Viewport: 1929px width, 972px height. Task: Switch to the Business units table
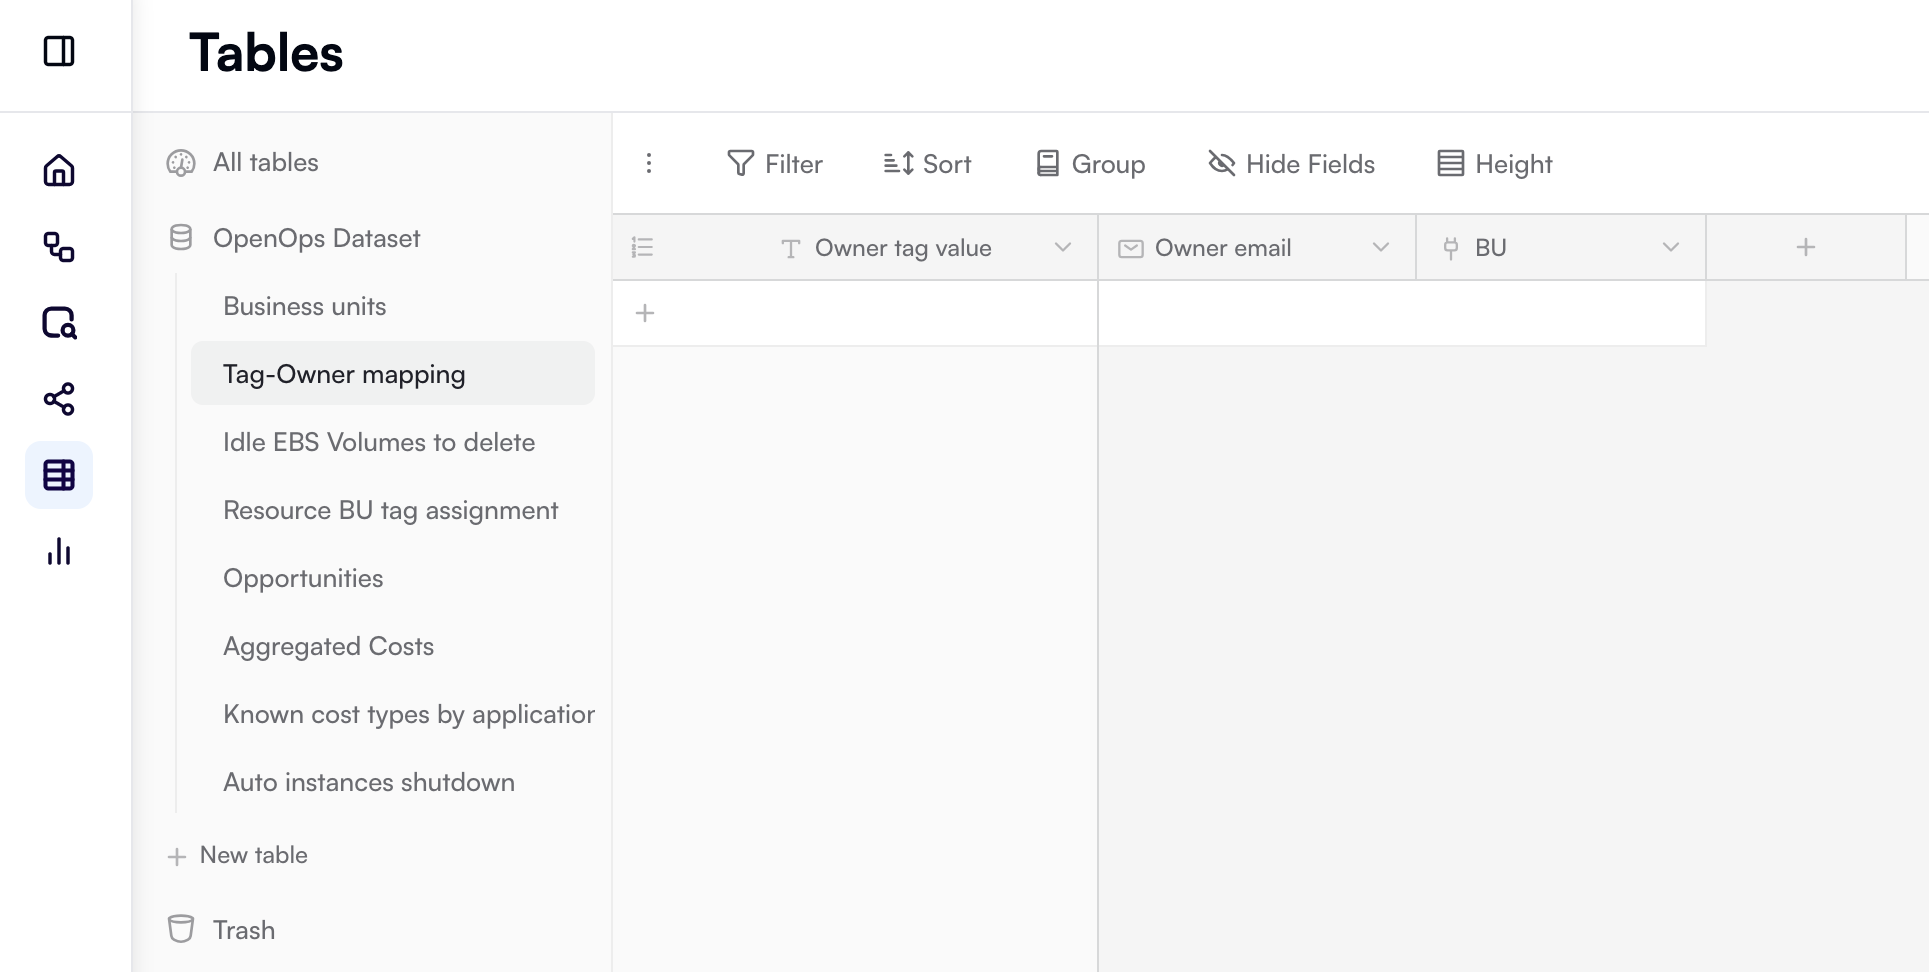[x=305, y=306]
